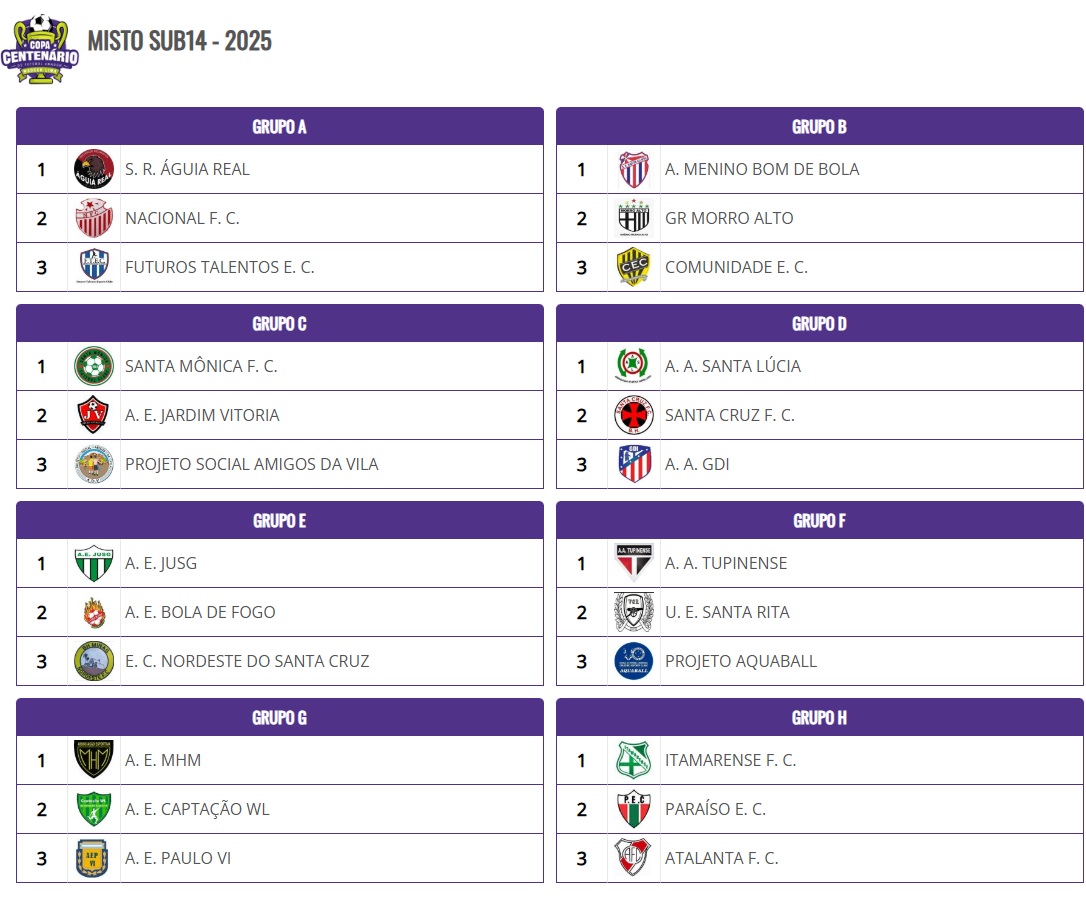The height and width of the screenshot is (915, 1086).
Task: Click the Grupo F header bar
Action: click(819, 520)
